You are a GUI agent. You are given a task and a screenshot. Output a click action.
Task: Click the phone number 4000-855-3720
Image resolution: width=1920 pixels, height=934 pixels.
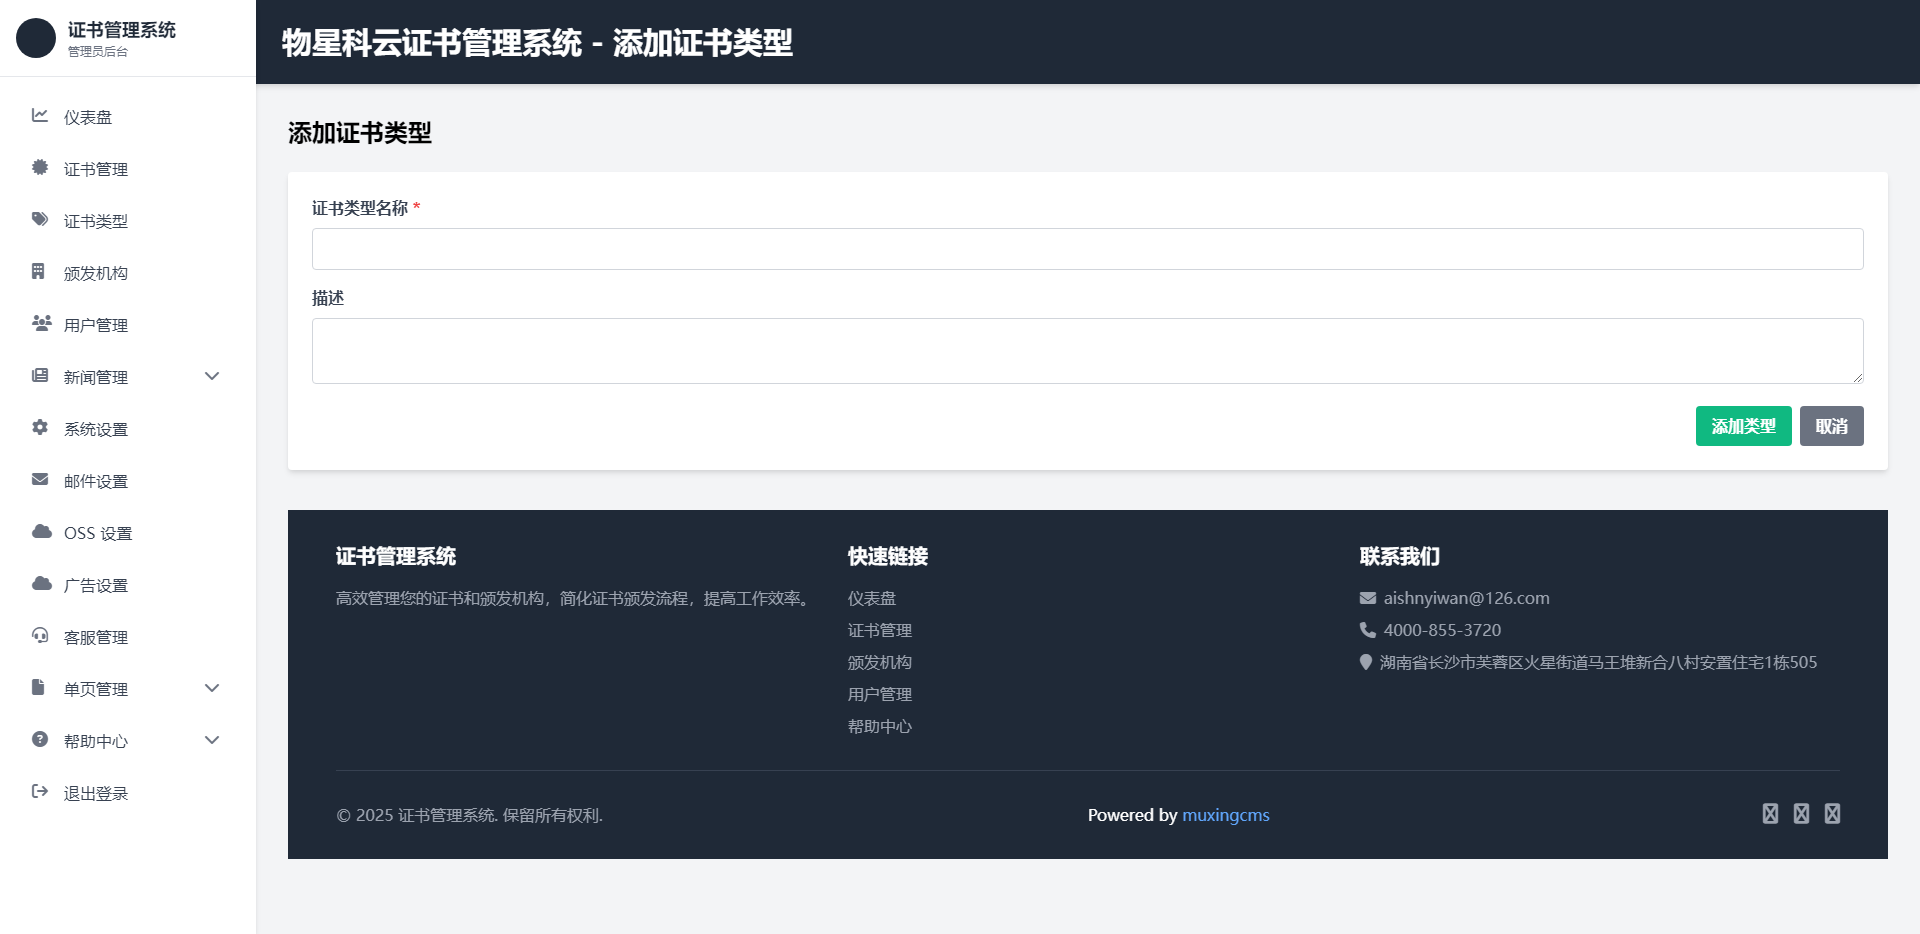(1442, 630)
